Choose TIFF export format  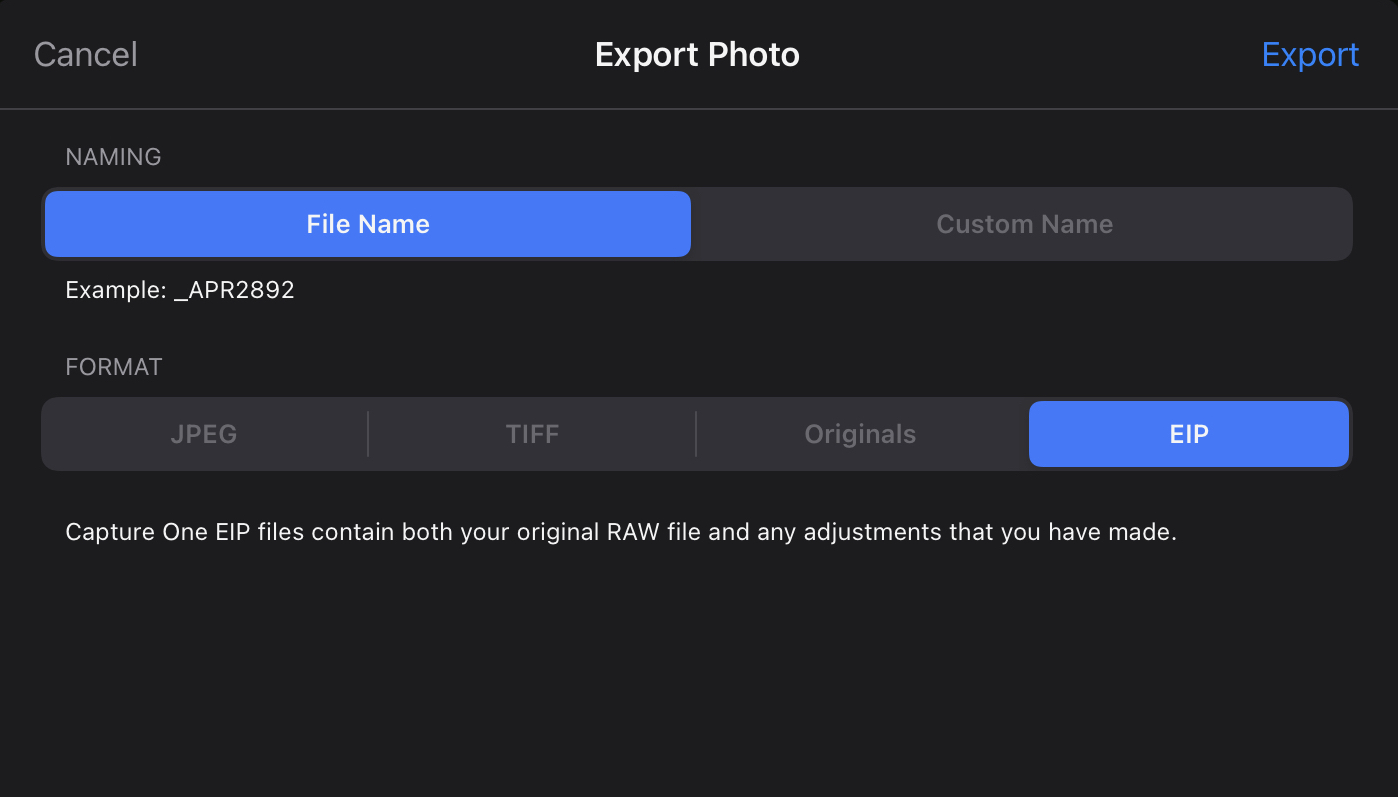[x=532, y=434]
